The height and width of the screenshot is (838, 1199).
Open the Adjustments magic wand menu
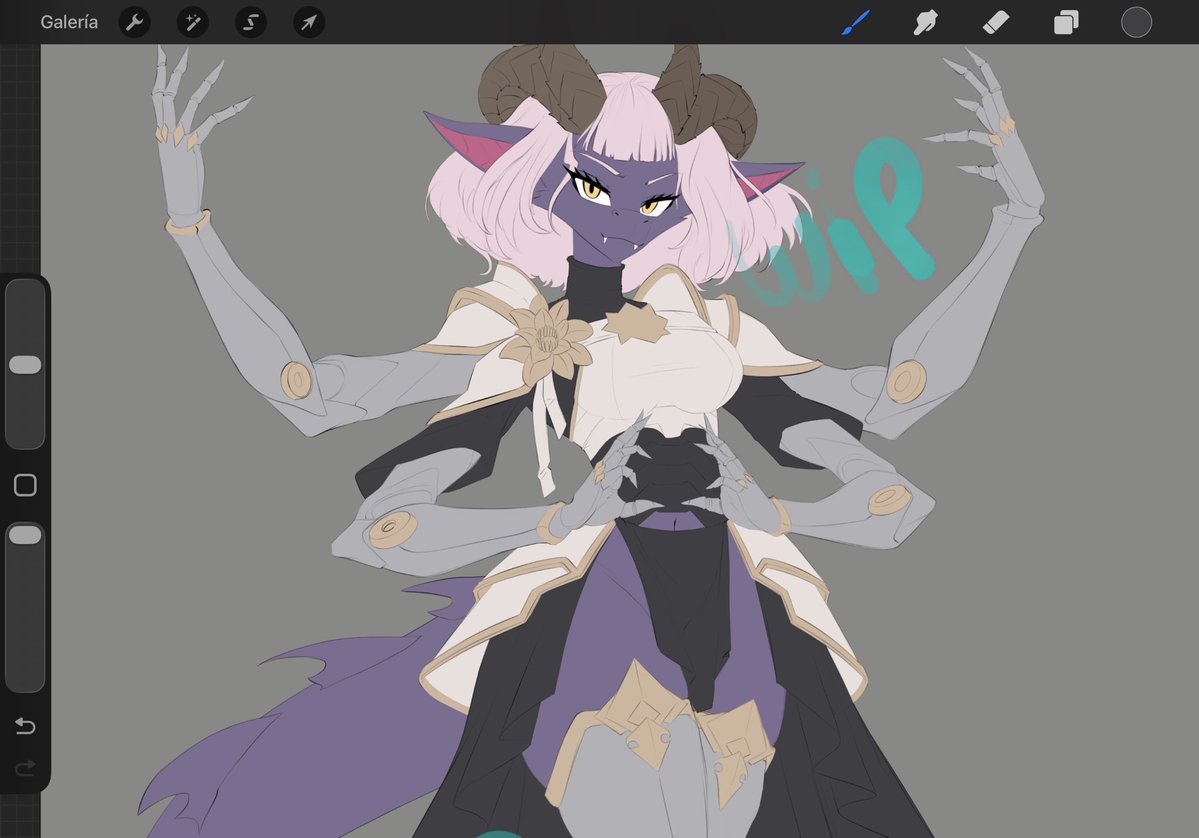click(193, 22)
